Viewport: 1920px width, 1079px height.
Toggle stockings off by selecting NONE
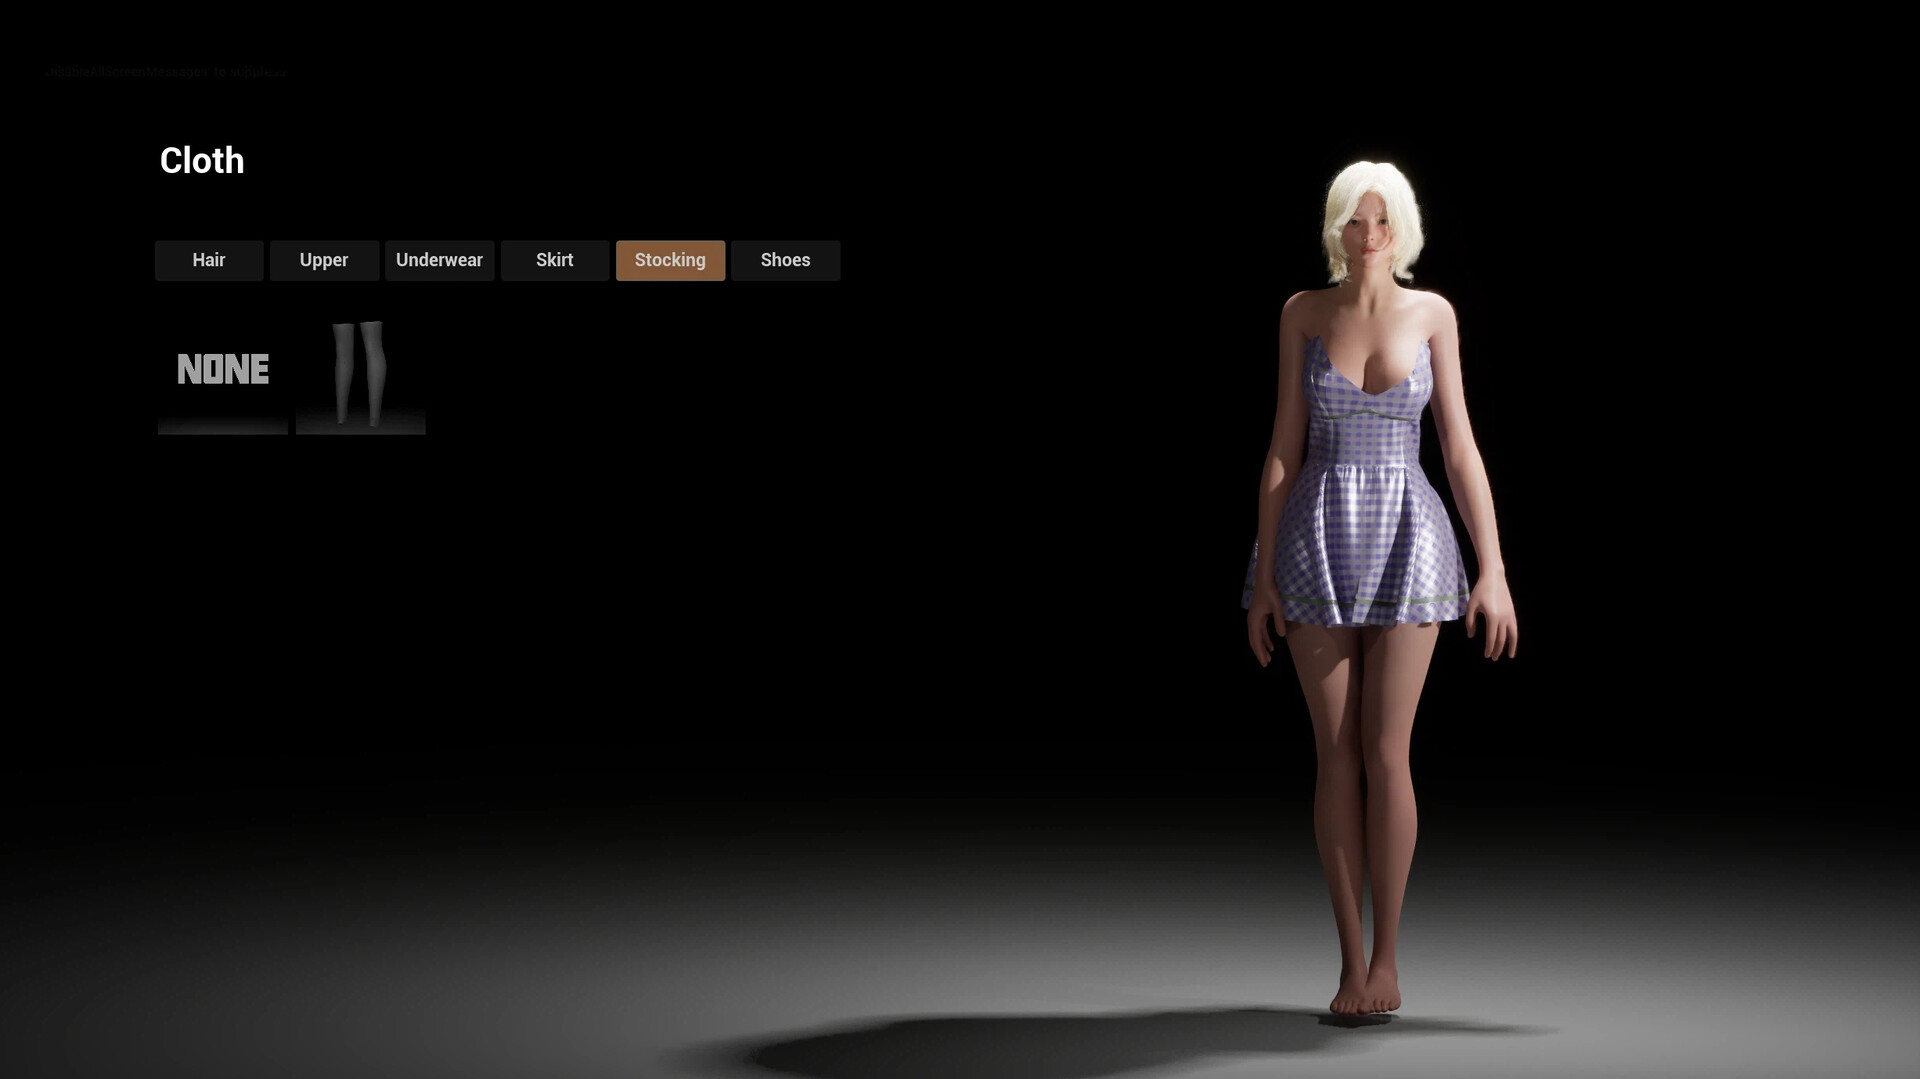pyautogui.click(x=222, y=370)
